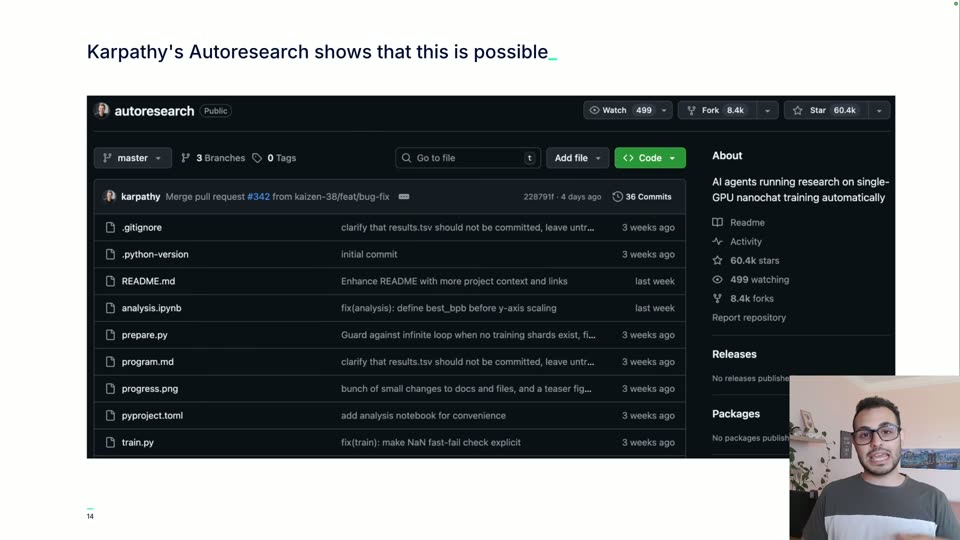The image size is (960, 540).
Task: Open 'Enhance README with more project context' commit
Action: coord(454,281)
